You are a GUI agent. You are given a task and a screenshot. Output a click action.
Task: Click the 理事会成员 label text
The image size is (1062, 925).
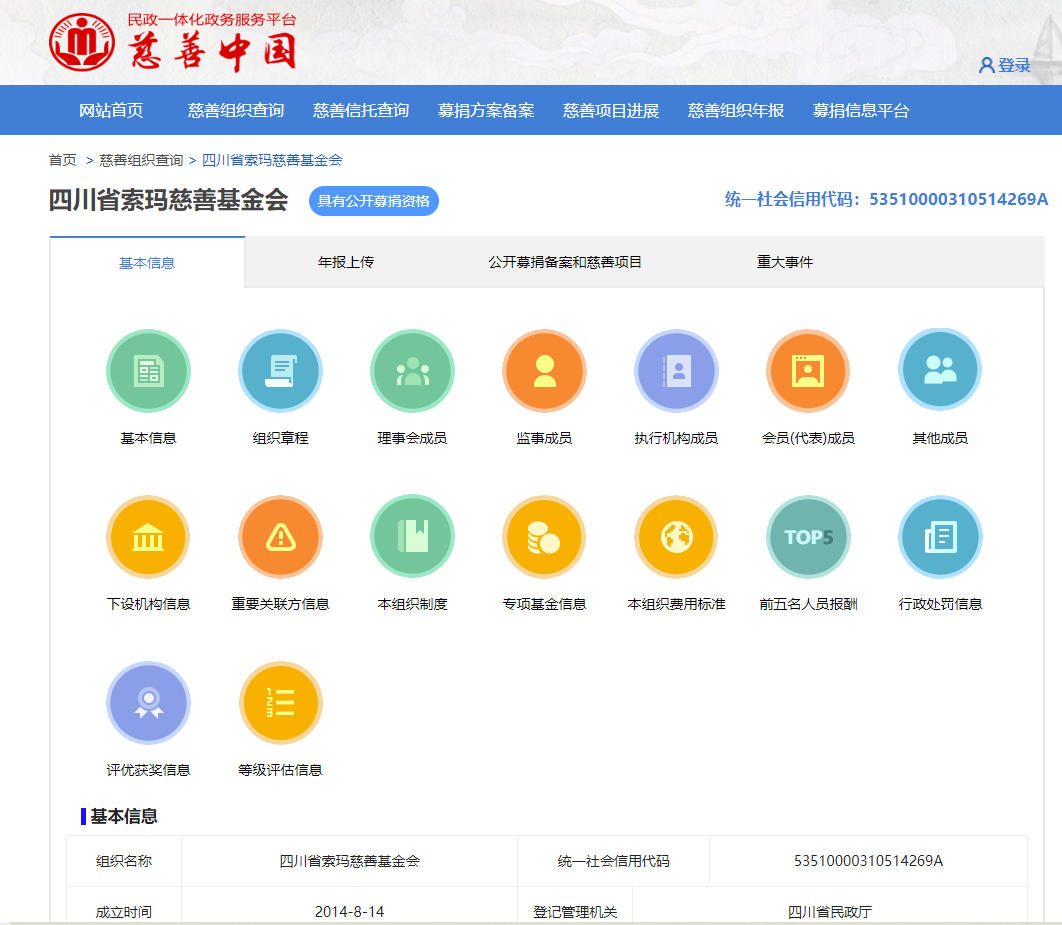(x=412, y=438)
